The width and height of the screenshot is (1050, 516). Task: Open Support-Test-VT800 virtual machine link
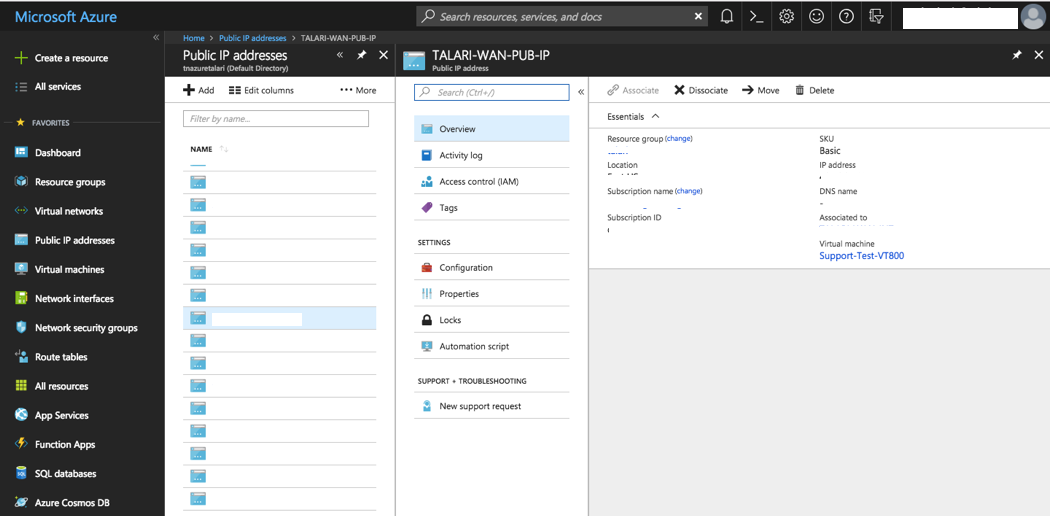point(861,256)
